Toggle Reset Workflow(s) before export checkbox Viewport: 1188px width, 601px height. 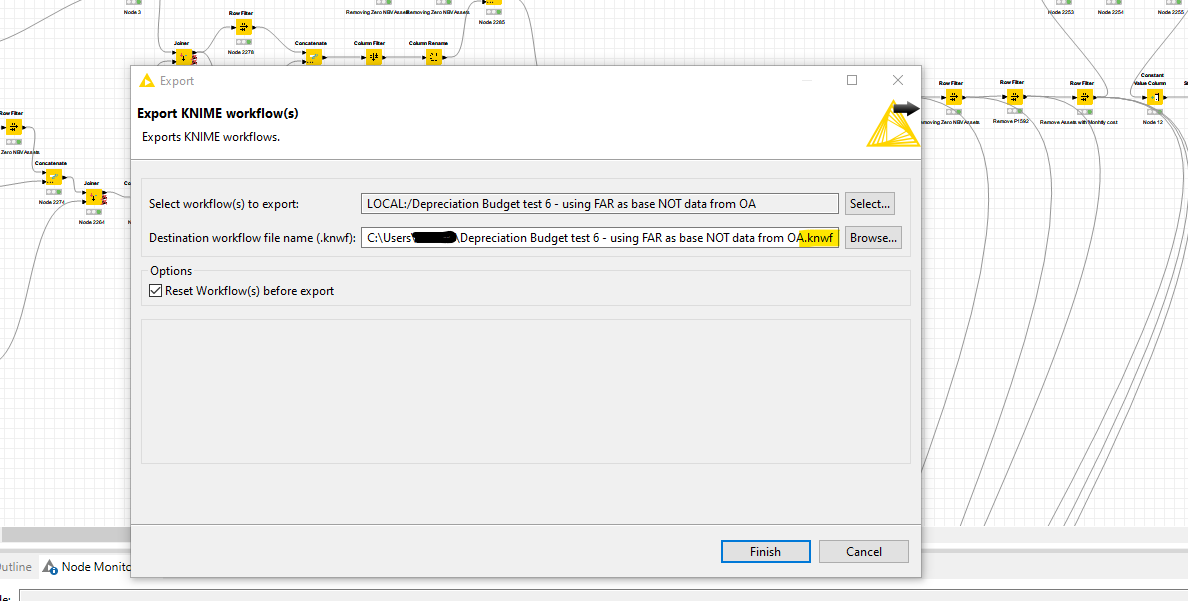point(155,291)
